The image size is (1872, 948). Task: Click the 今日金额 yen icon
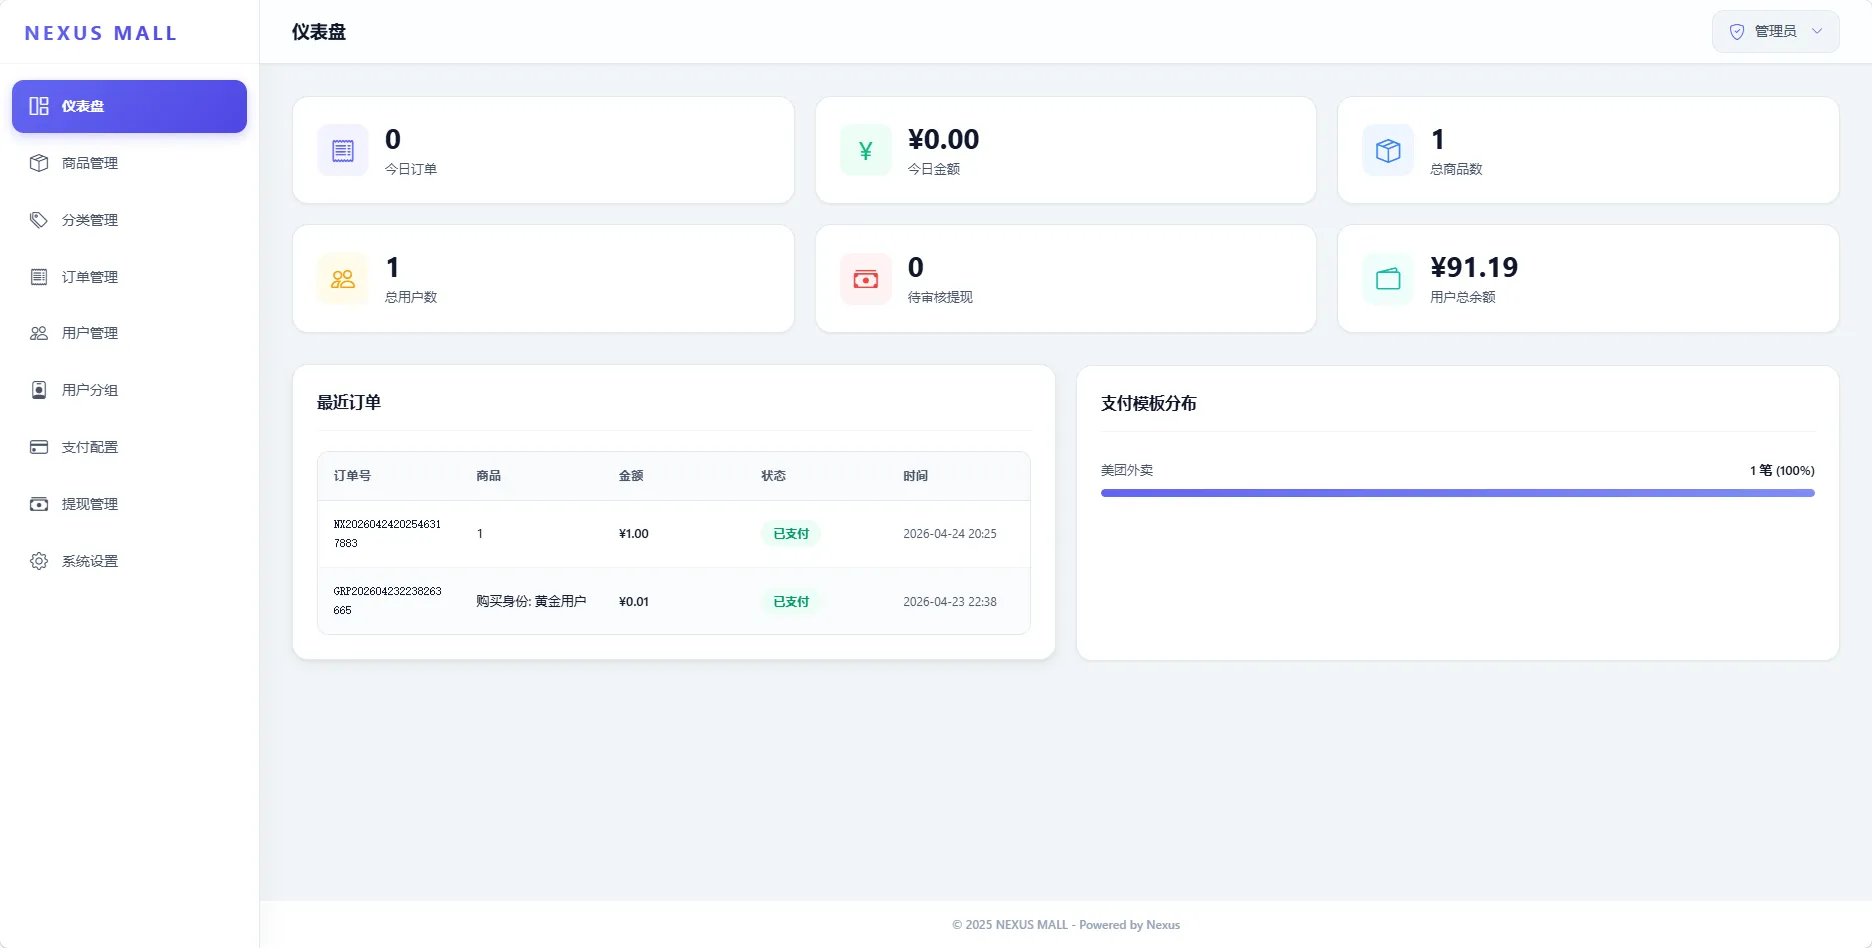click(865, 150)
